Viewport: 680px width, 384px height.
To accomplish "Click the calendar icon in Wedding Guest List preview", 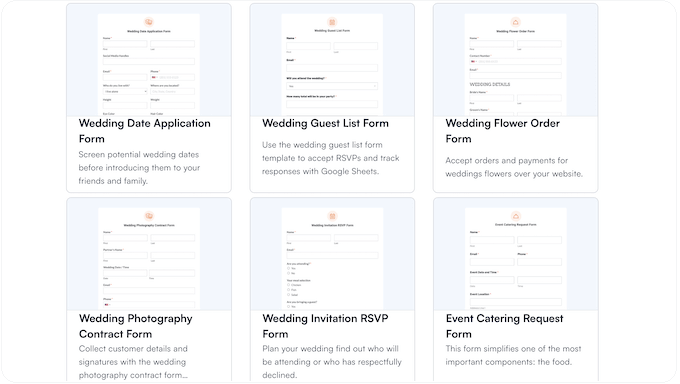I will pyautogui.click(x=332, y=22).
